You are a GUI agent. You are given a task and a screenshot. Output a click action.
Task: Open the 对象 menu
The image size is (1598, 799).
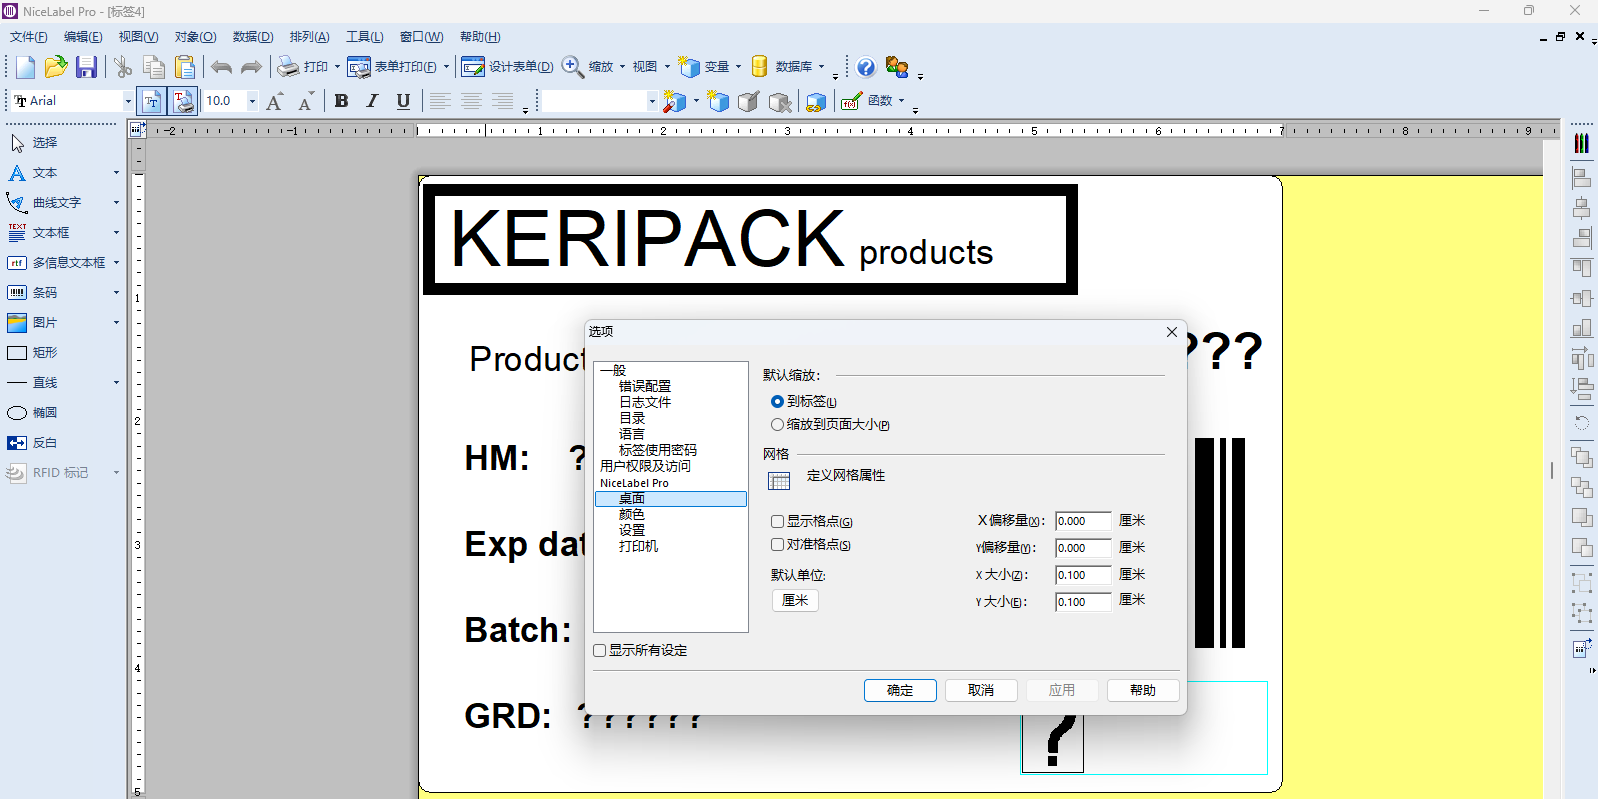(x=195, y=37)
